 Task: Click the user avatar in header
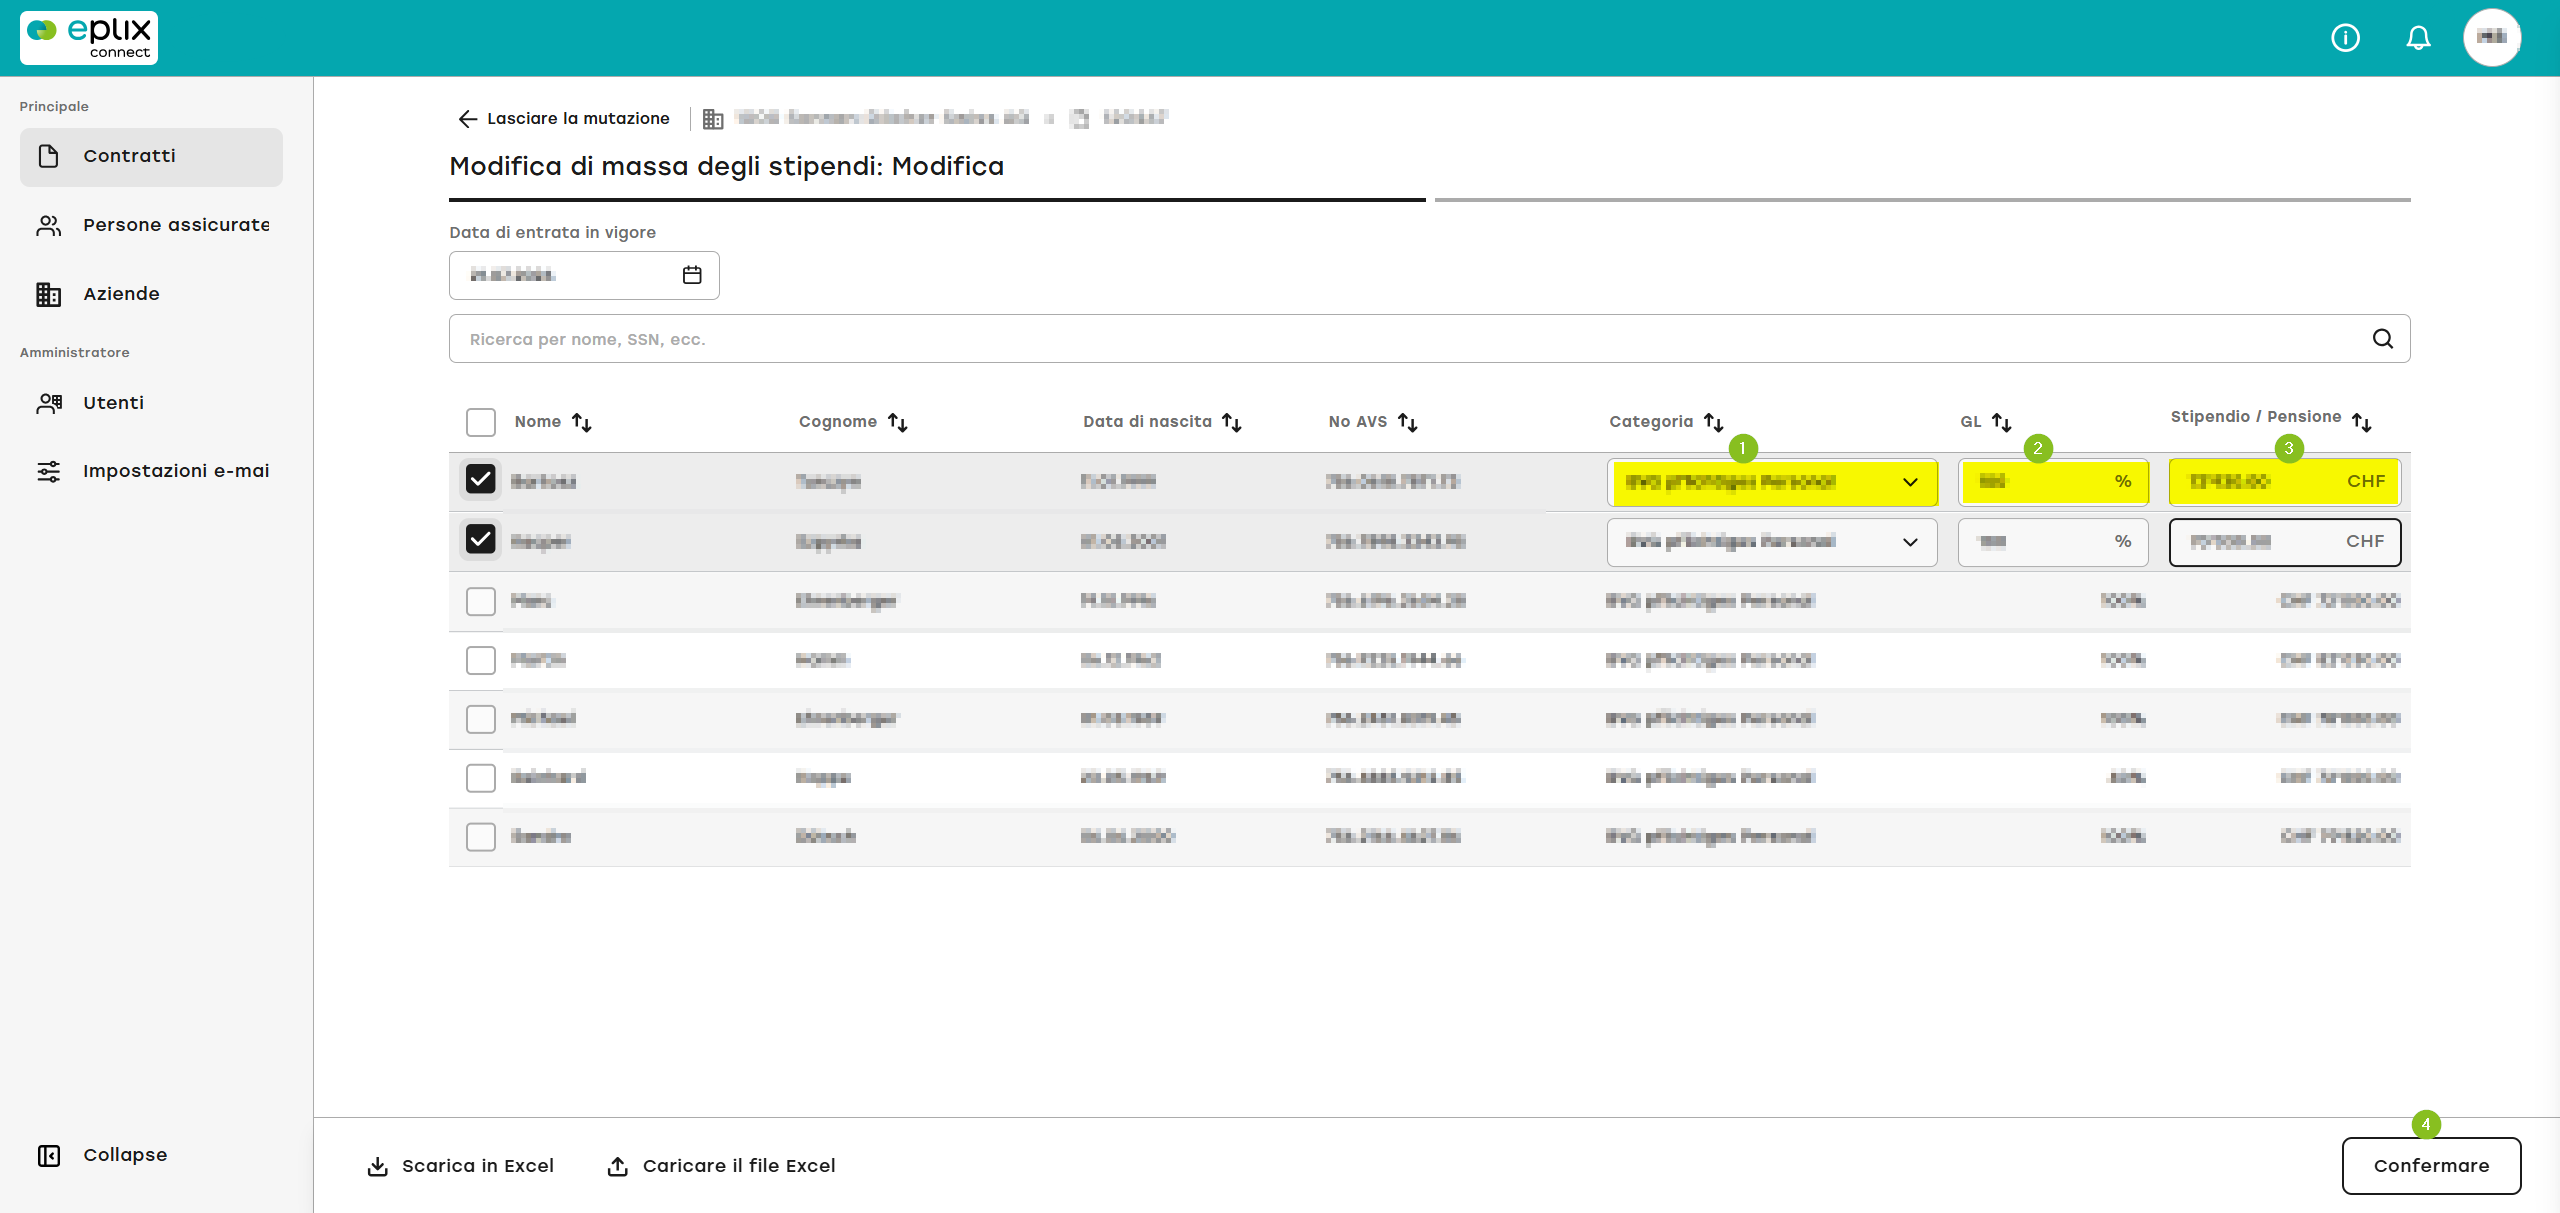point(2492,38)
